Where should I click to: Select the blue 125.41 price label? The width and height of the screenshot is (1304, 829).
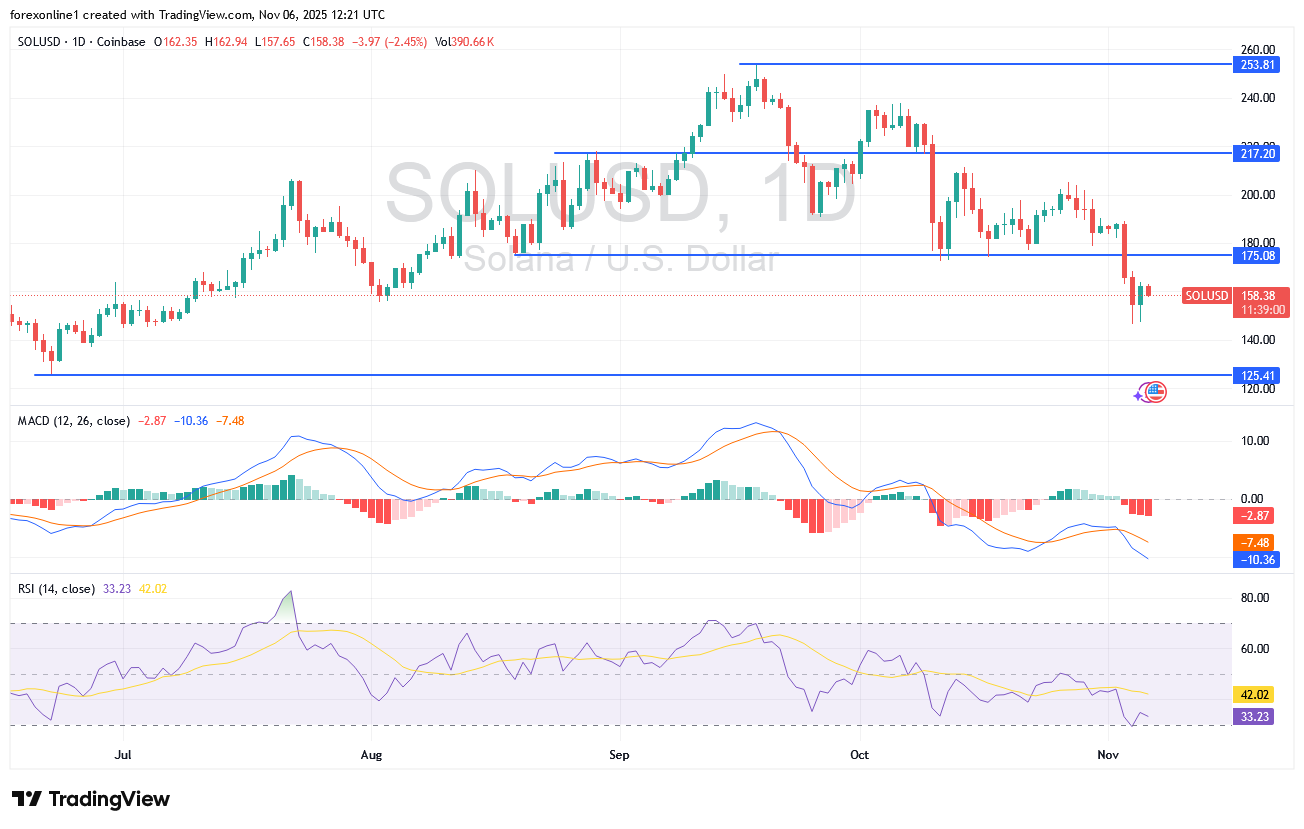pos(1257,375)
